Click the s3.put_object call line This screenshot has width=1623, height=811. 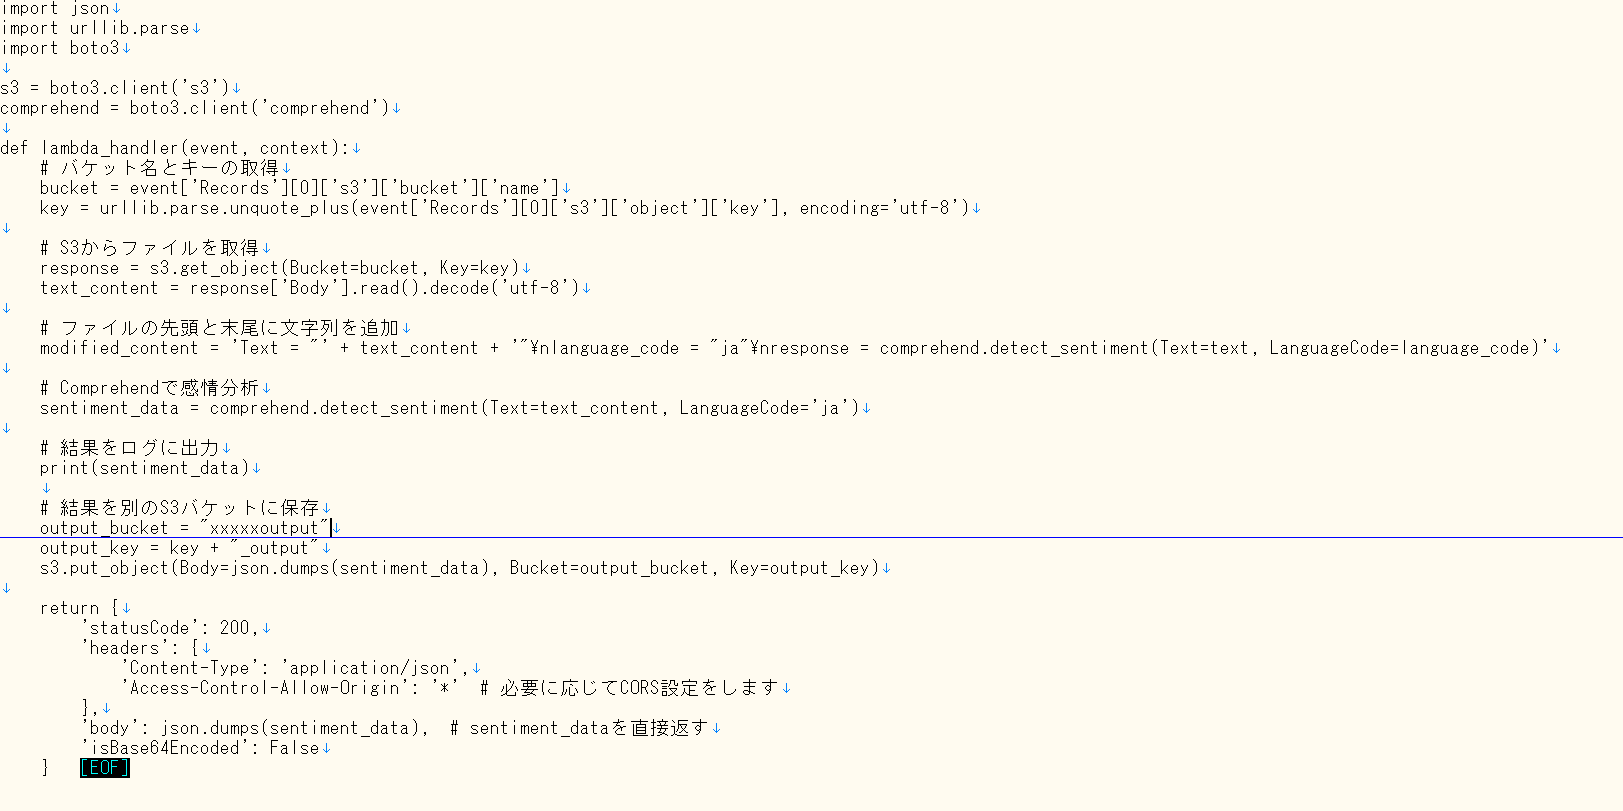coord(460,568)
